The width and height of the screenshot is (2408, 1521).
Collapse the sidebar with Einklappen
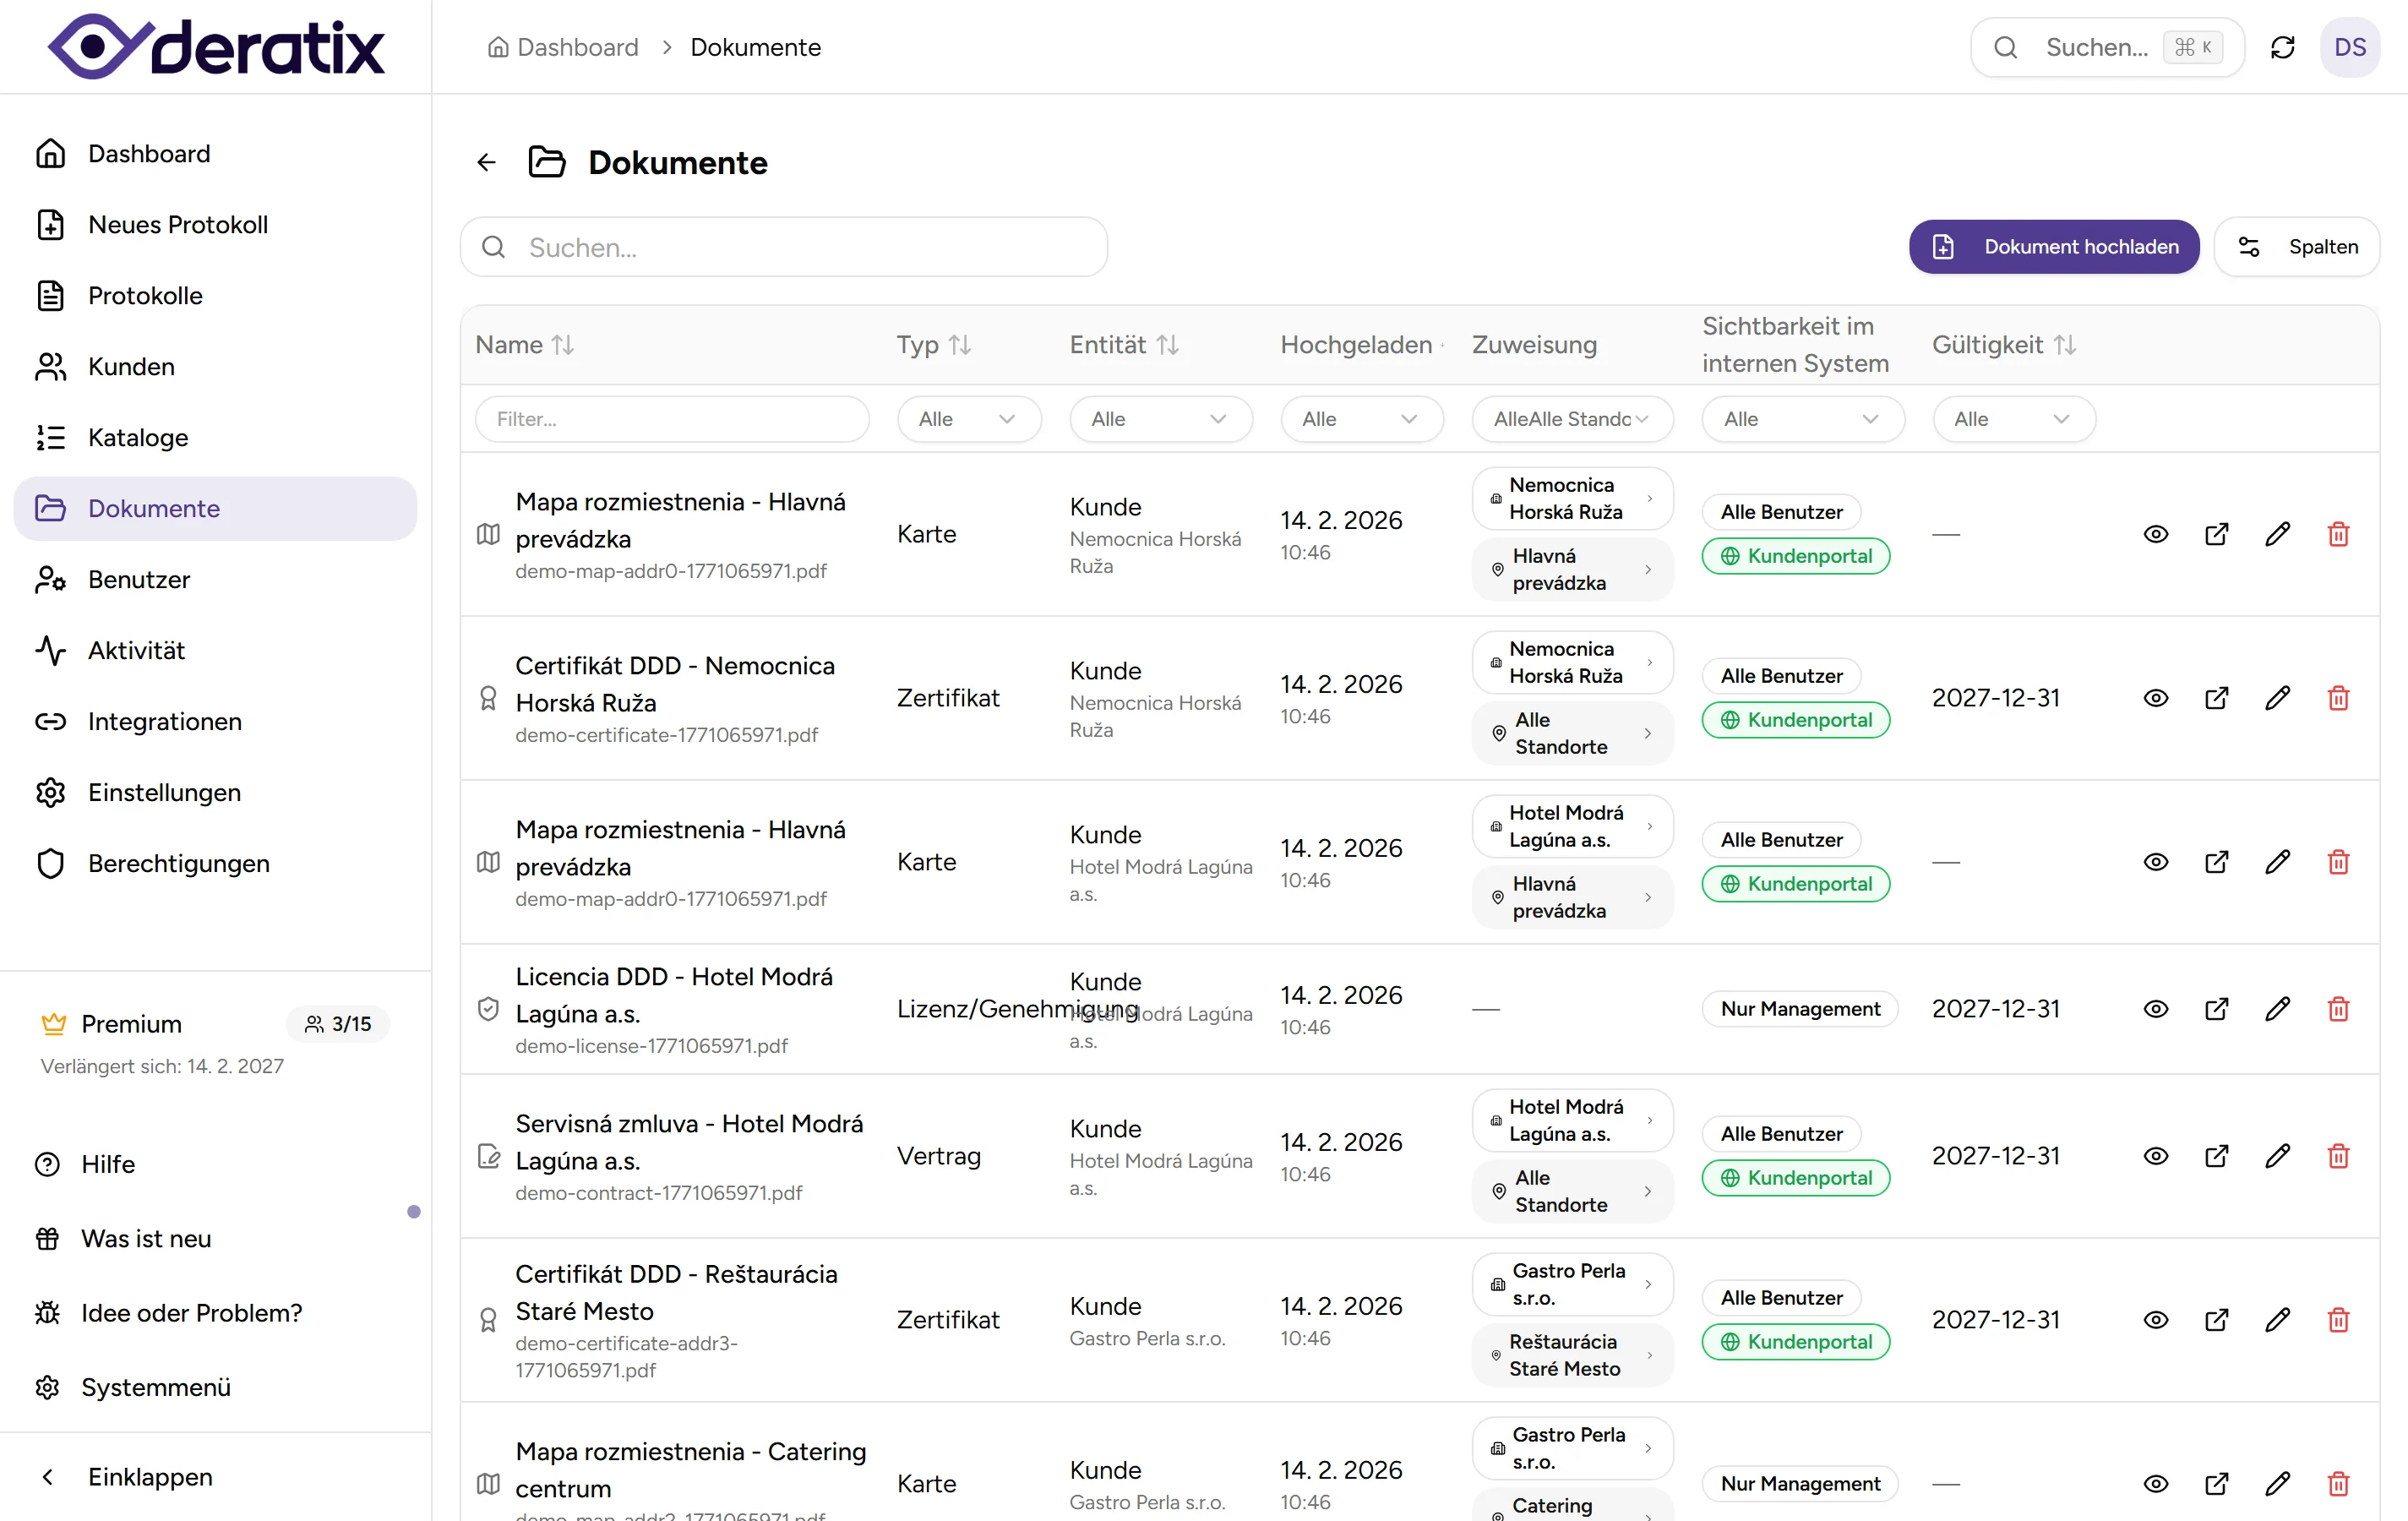[150, 1477]
